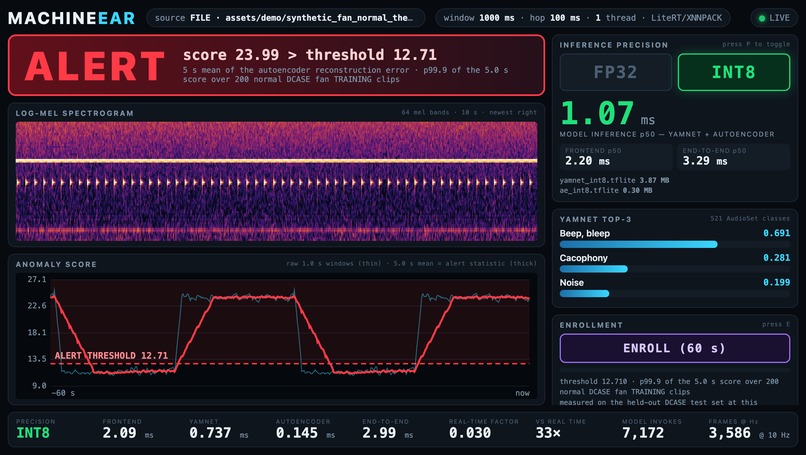Click the FRONTEND p50 2.20 ms card

coord(616,157)
